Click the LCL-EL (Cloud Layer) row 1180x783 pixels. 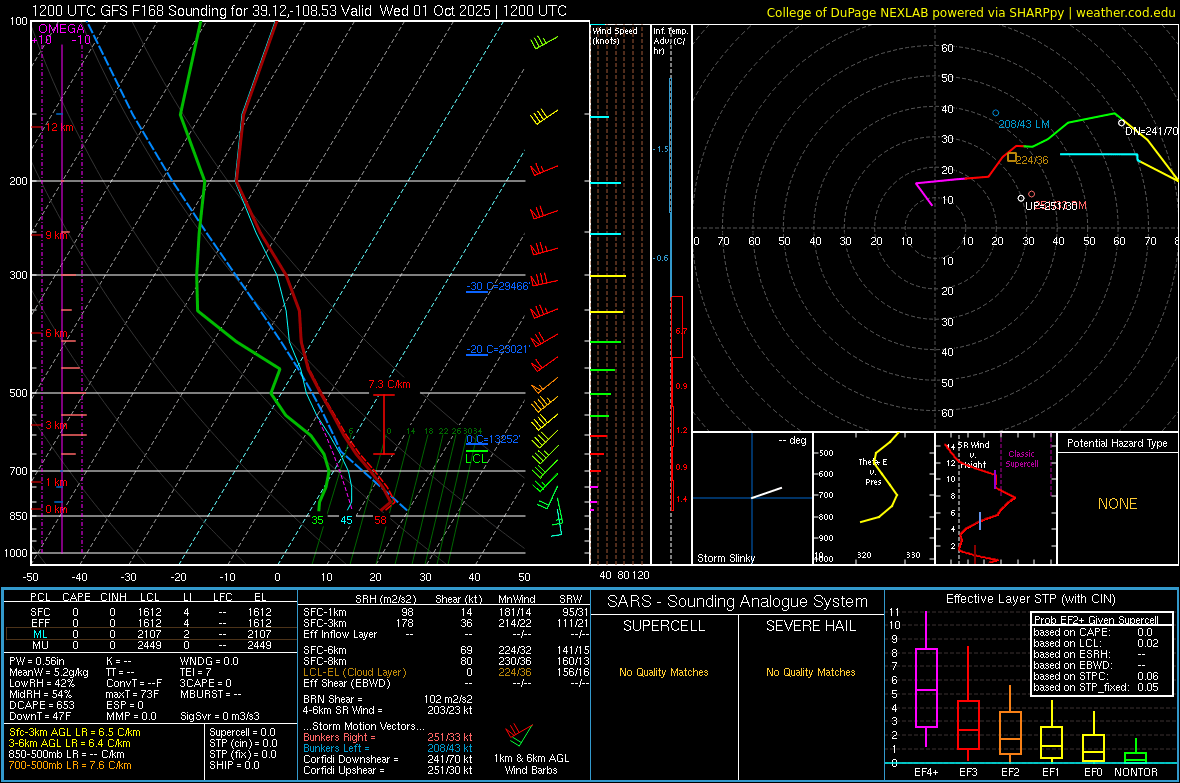tap(446, 672)
